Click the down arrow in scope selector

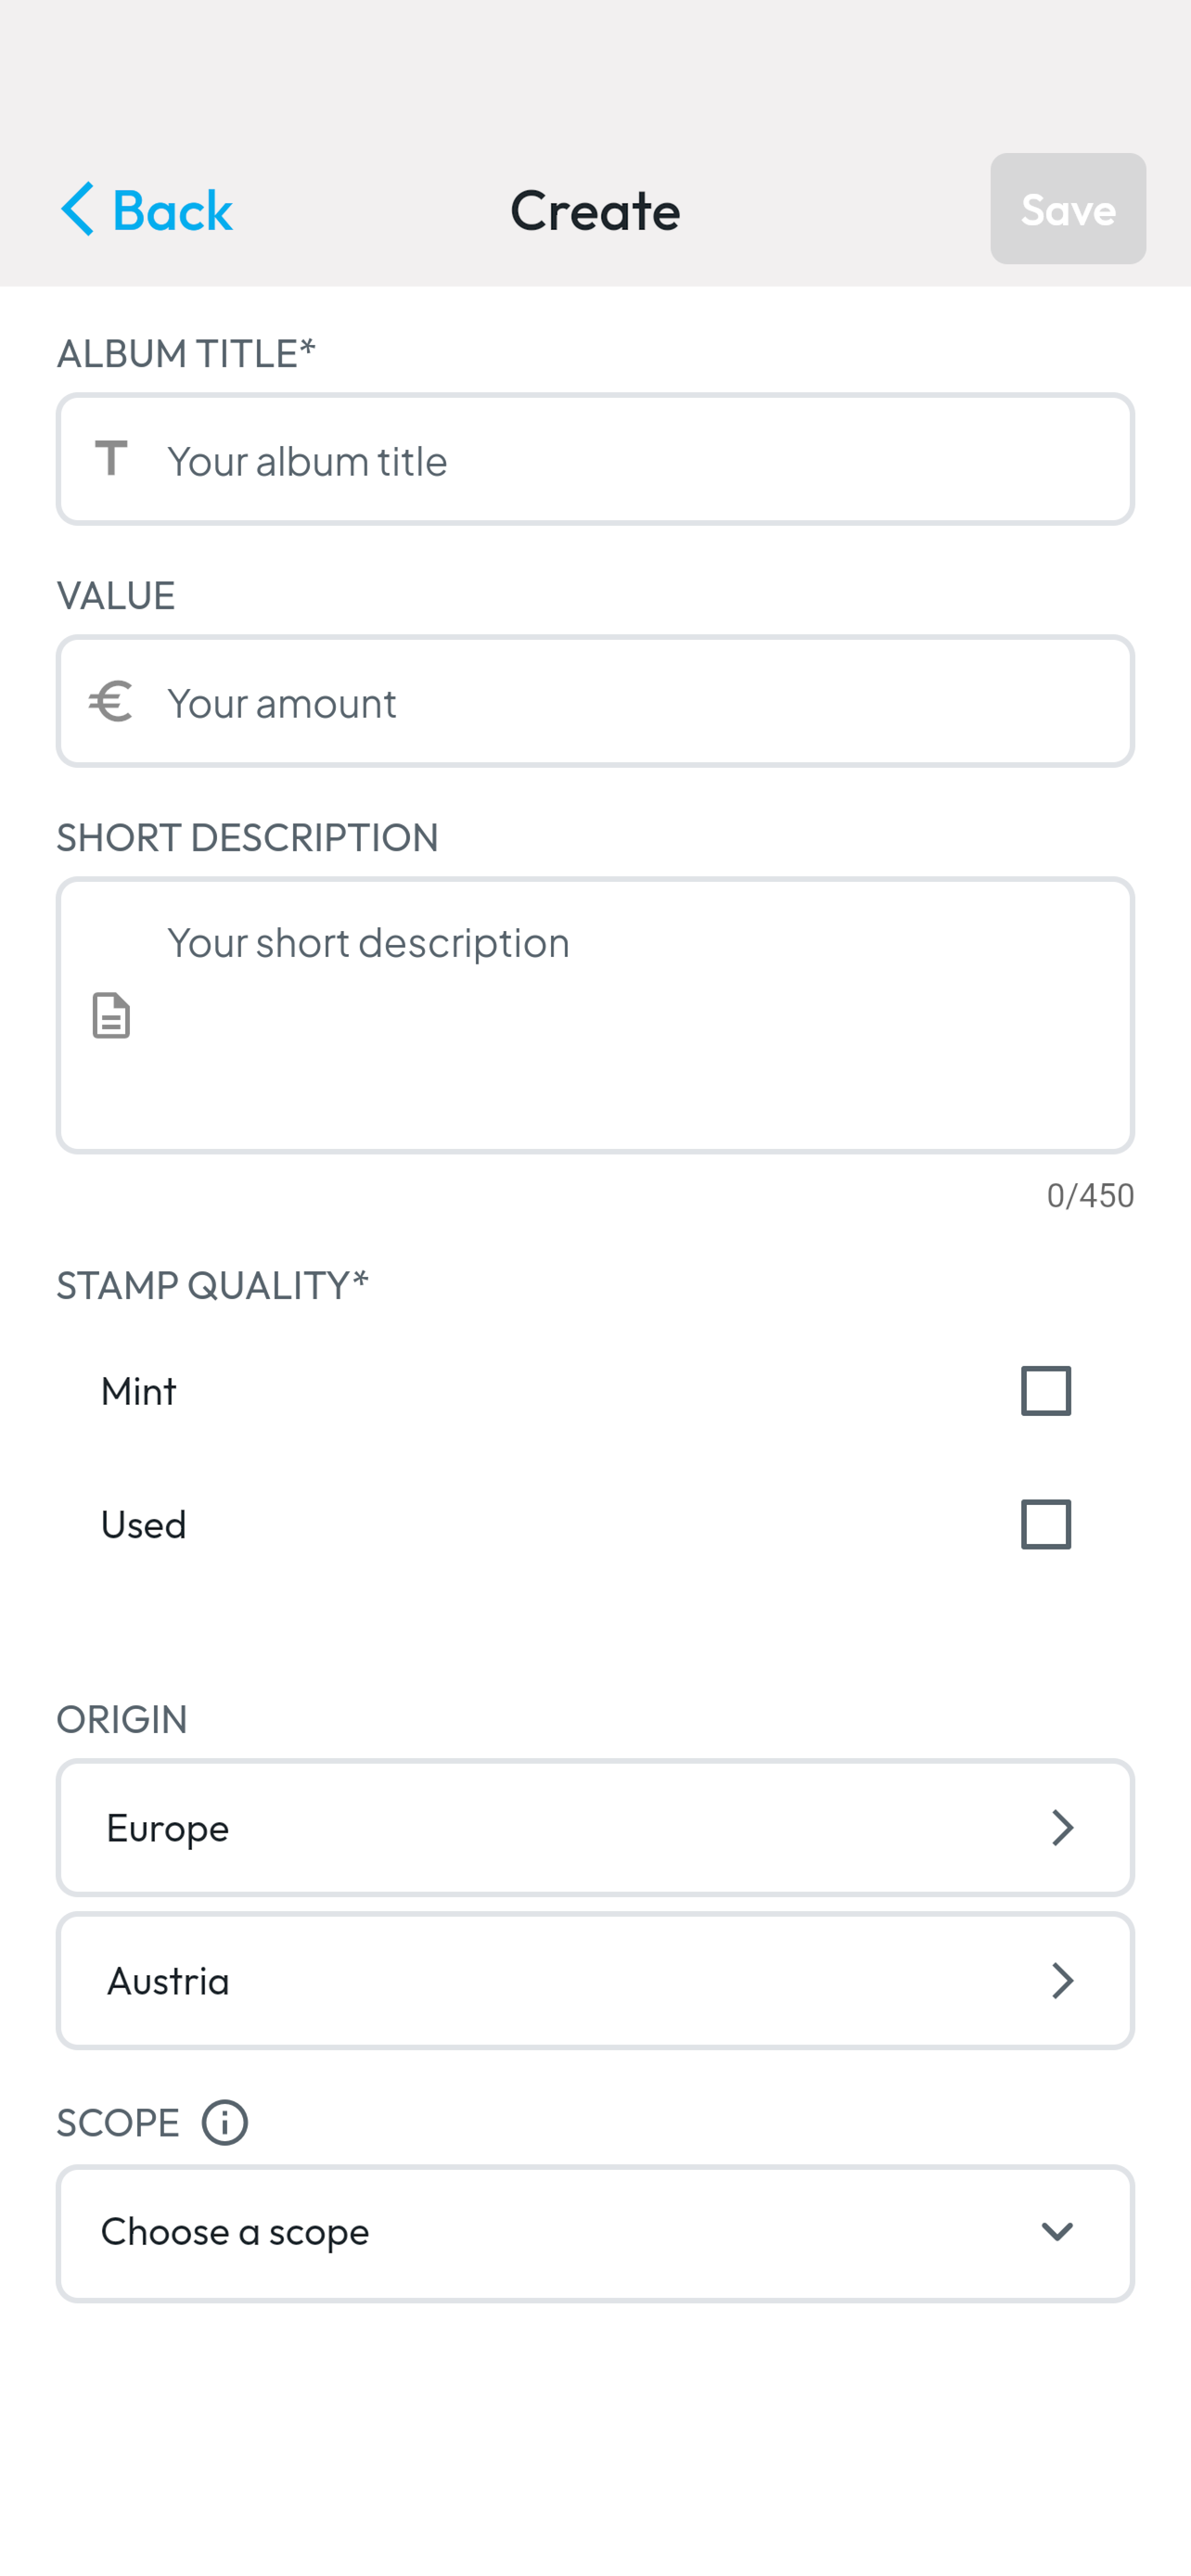(x=1057, y=2232)
